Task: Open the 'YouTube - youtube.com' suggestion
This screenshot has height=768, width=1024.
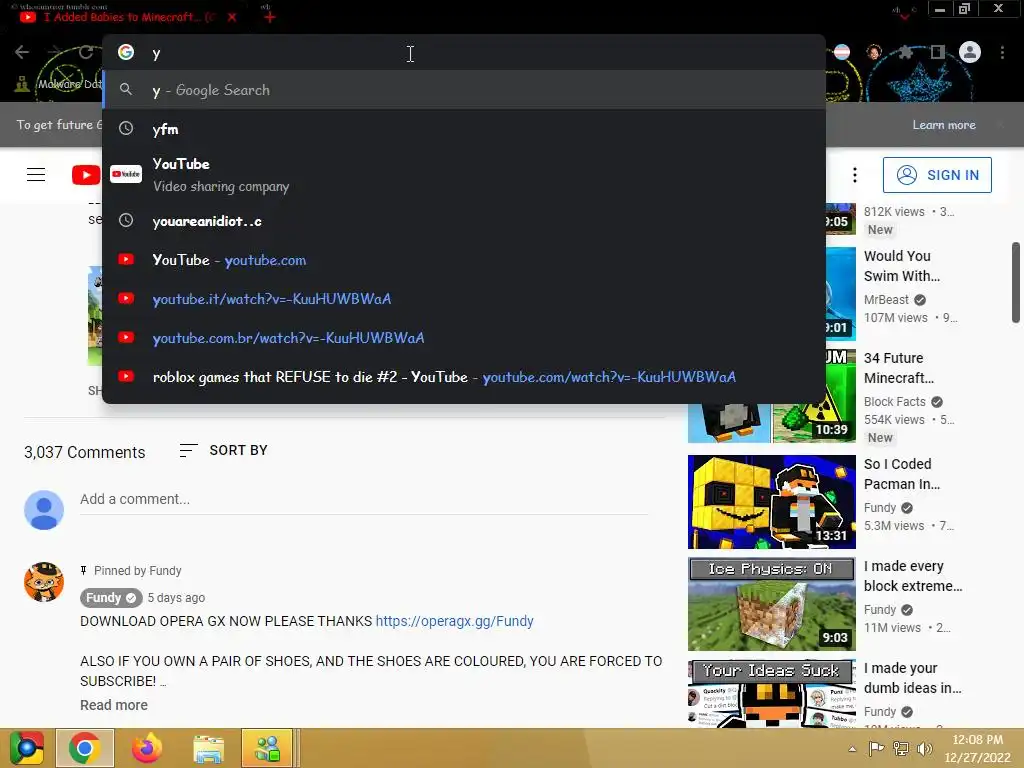Action: (x=464, y=260)
